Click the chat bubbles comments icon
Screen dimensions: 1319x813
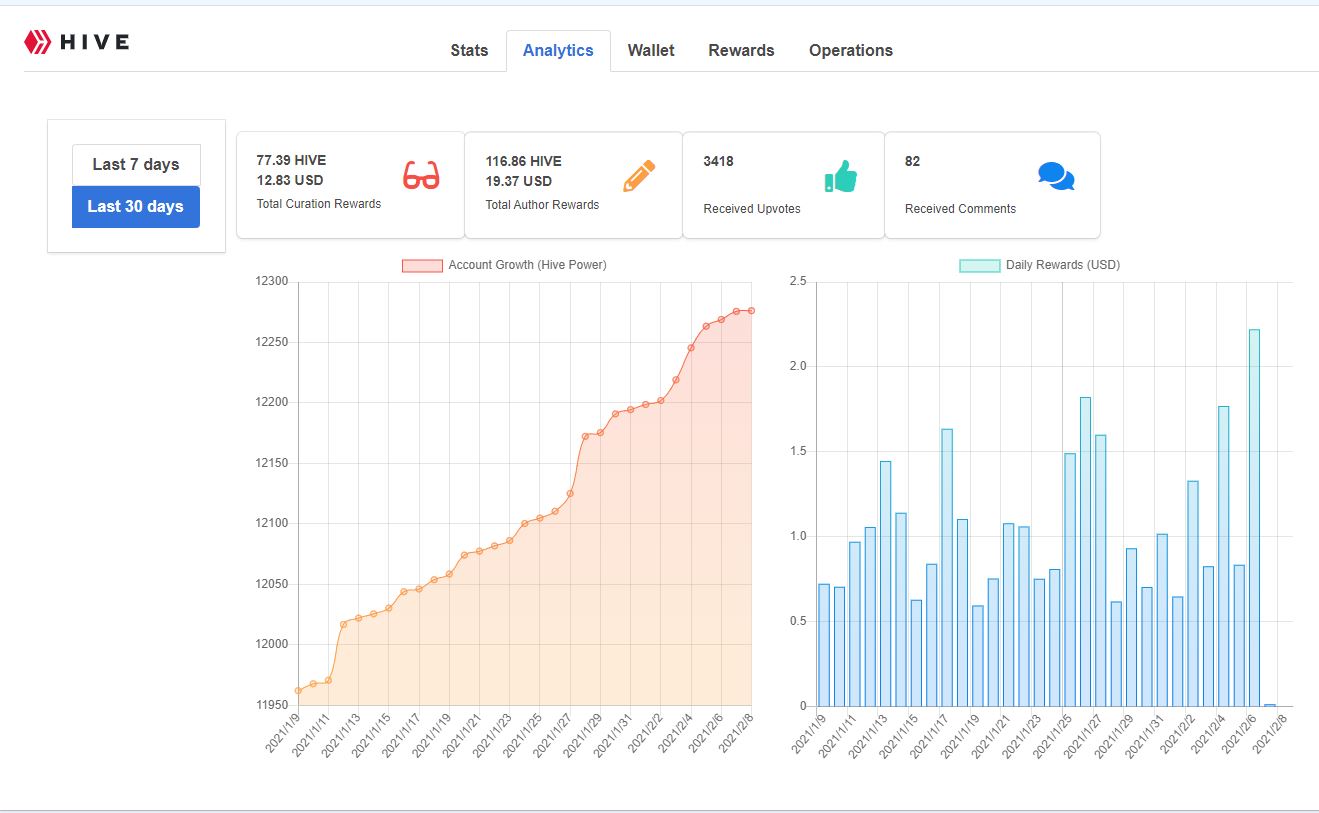tap(1056, 176)
